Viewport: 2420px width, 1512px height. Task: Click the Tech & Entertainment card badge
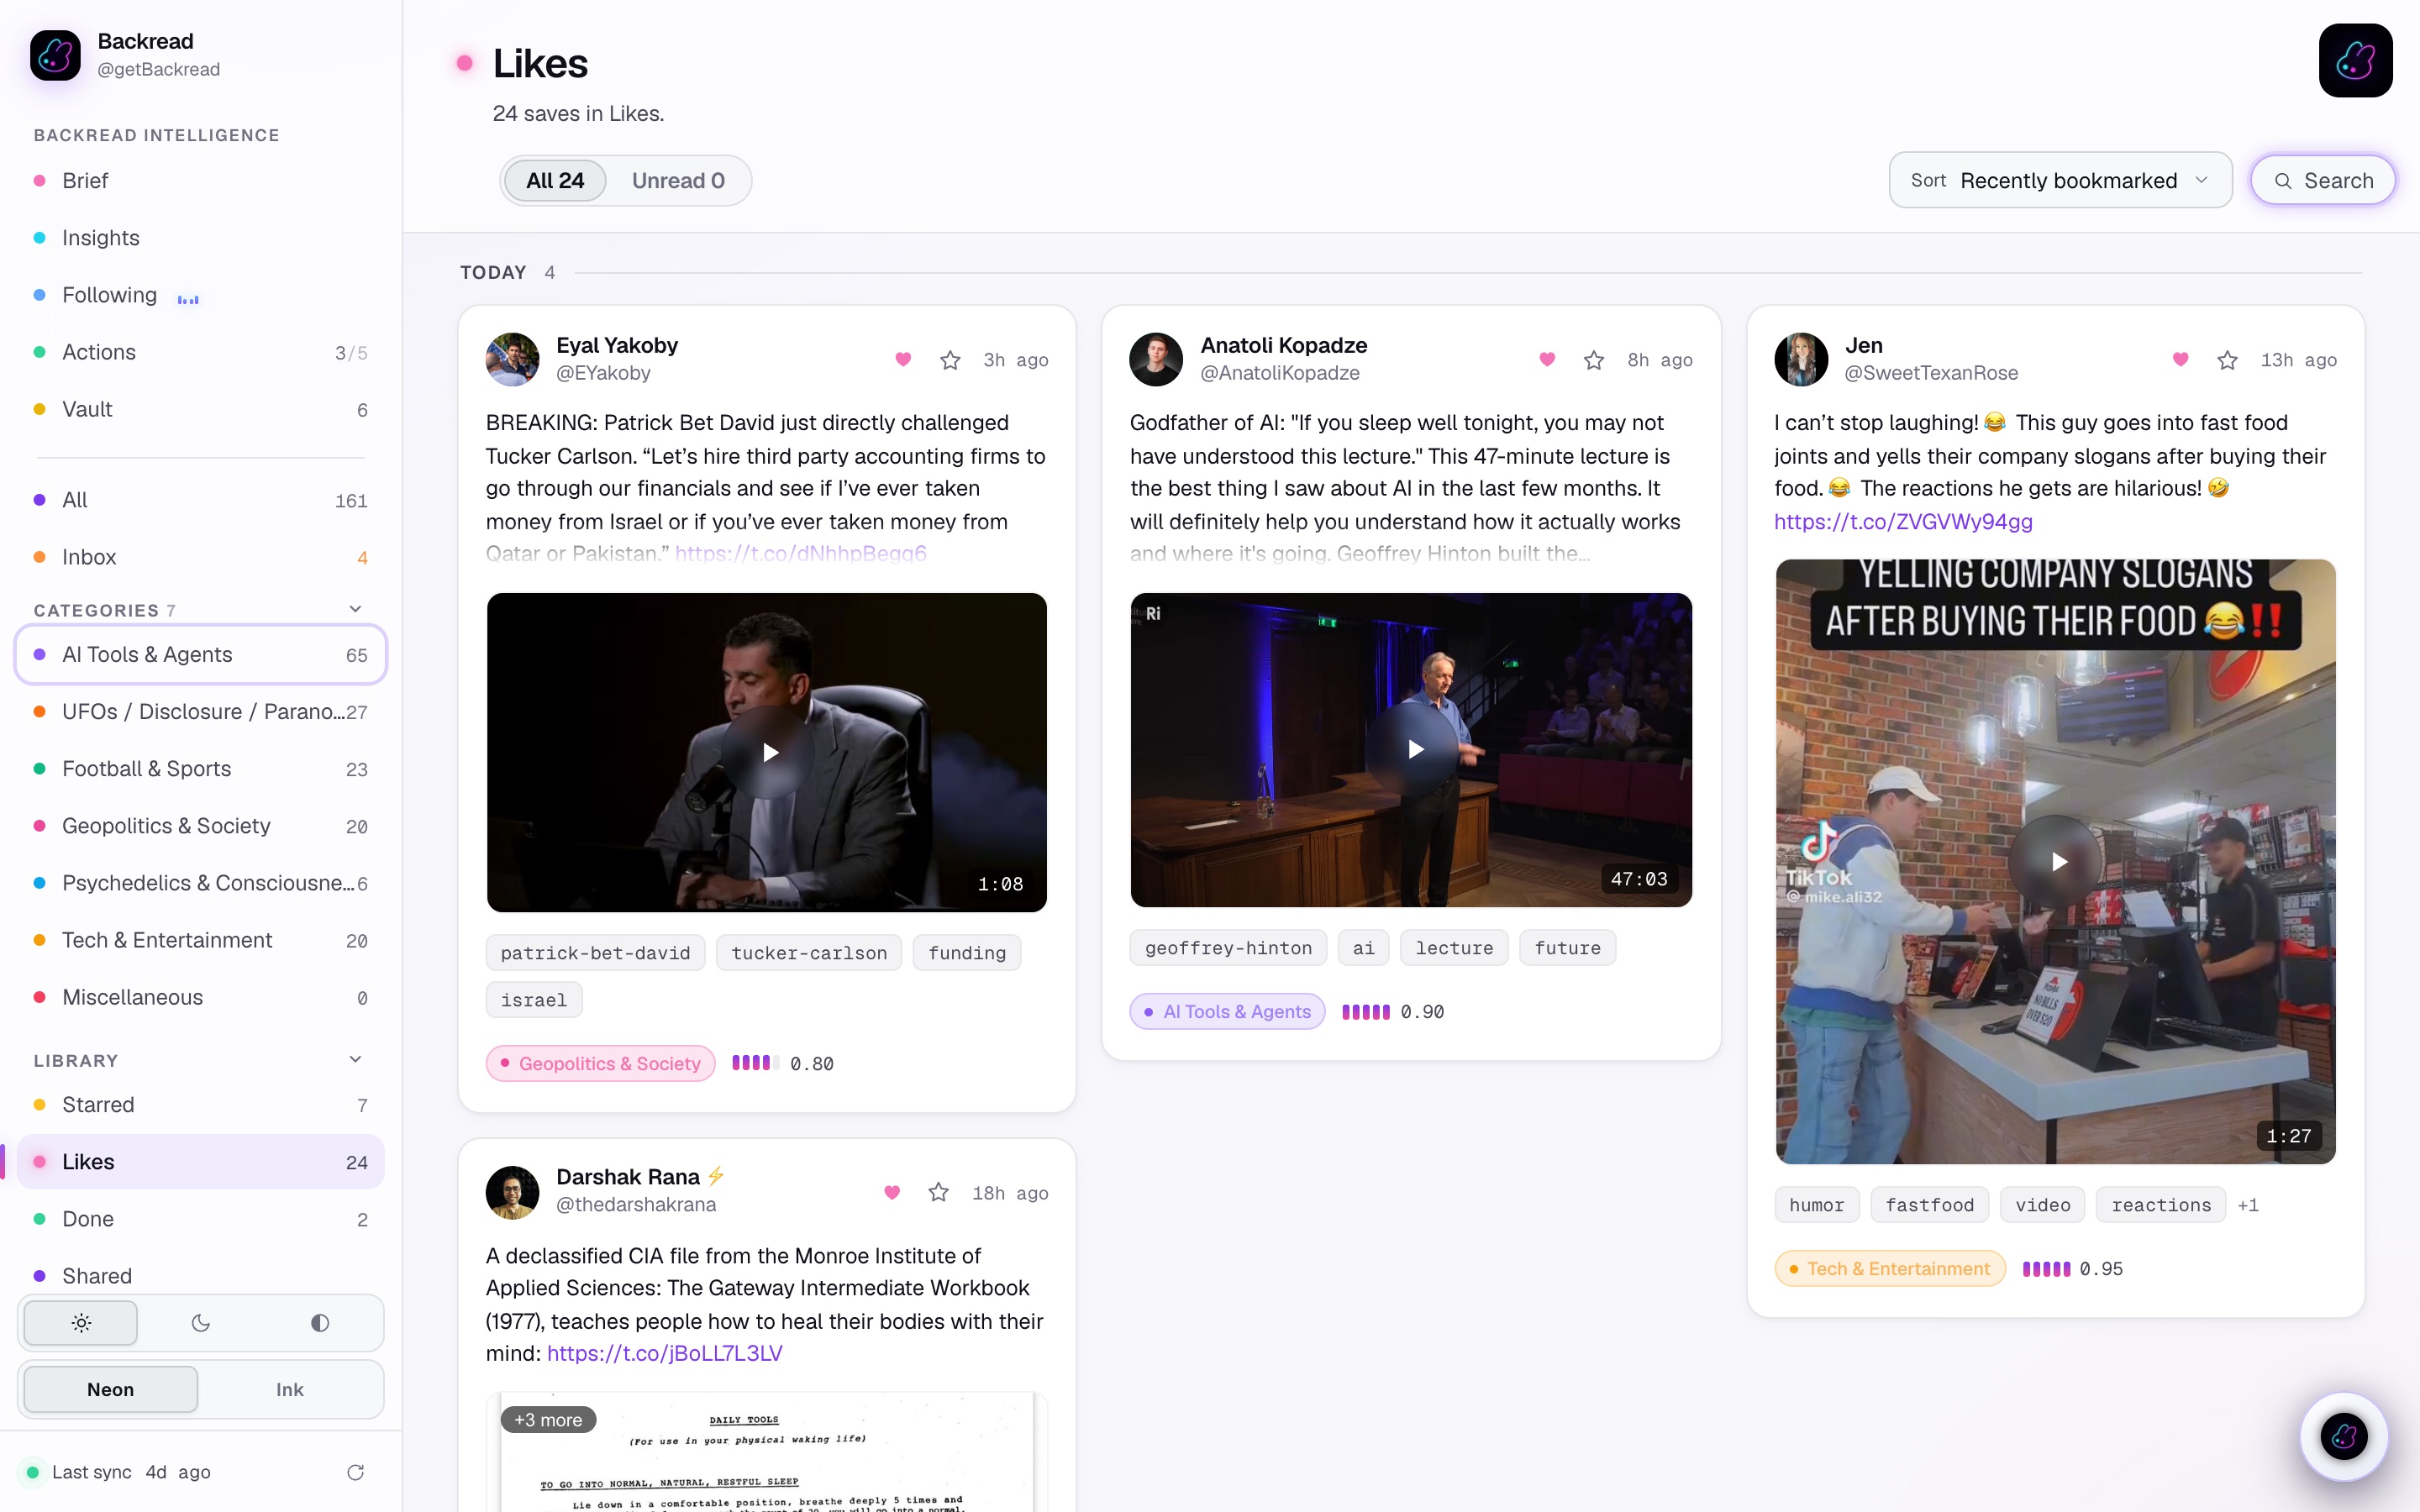click(1890, 1268)
